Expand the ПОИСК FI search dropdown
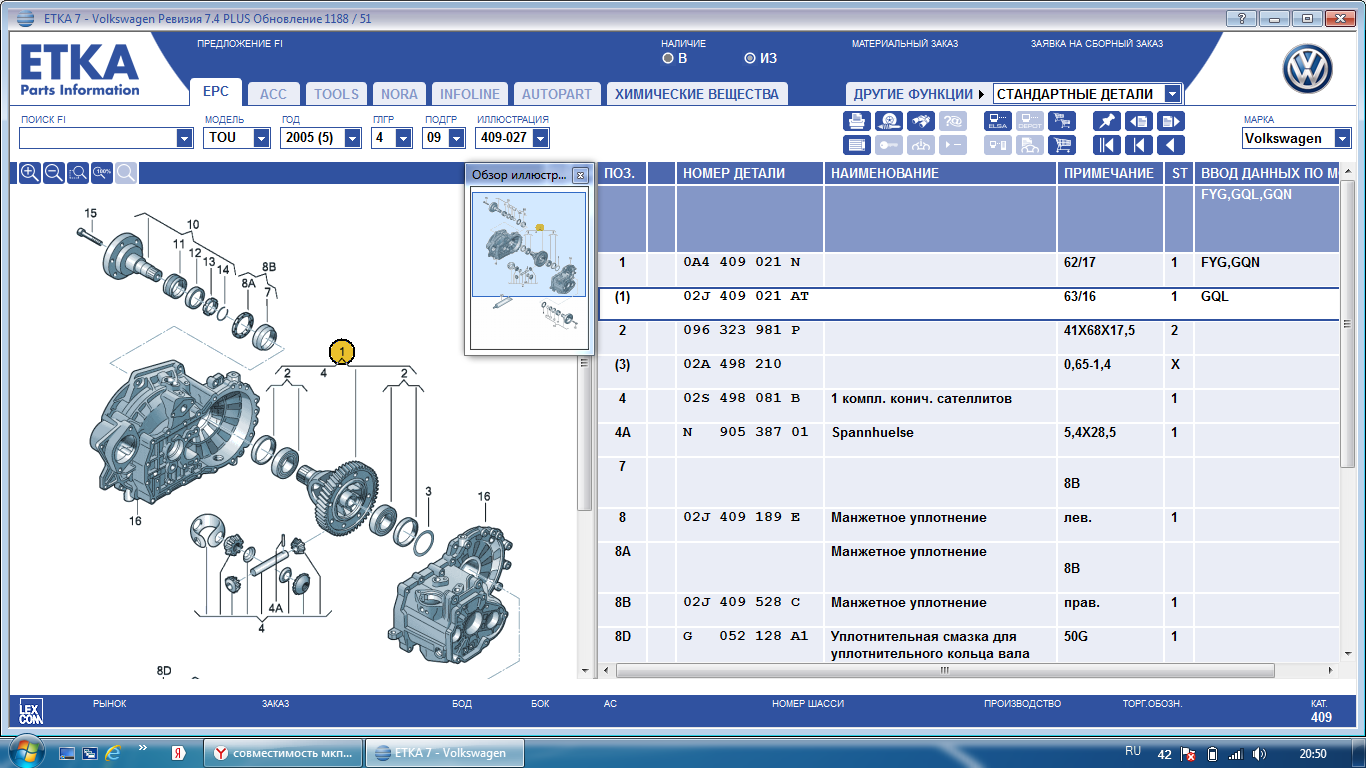This screenshot has height=768, width=1366. [x=184, y=138]
